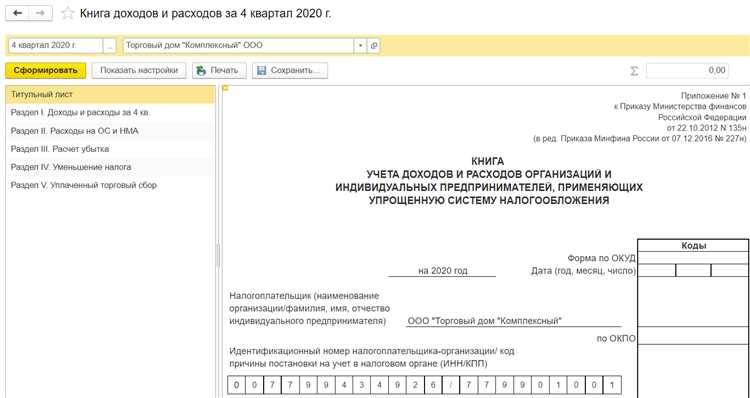Image resolution: width=750 pixels, height=398 pixels.
Task: Open Раздел IV. Уменьшение налога
Action: coord(110,167)
